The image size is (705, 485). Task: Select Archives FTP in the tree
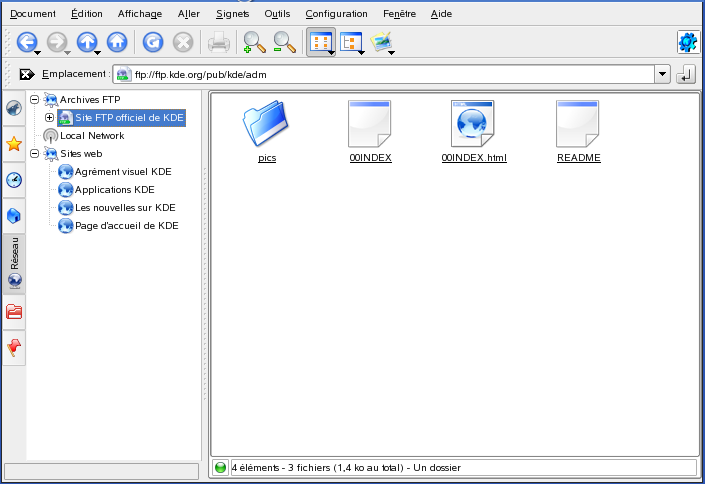tap(90, 99)
